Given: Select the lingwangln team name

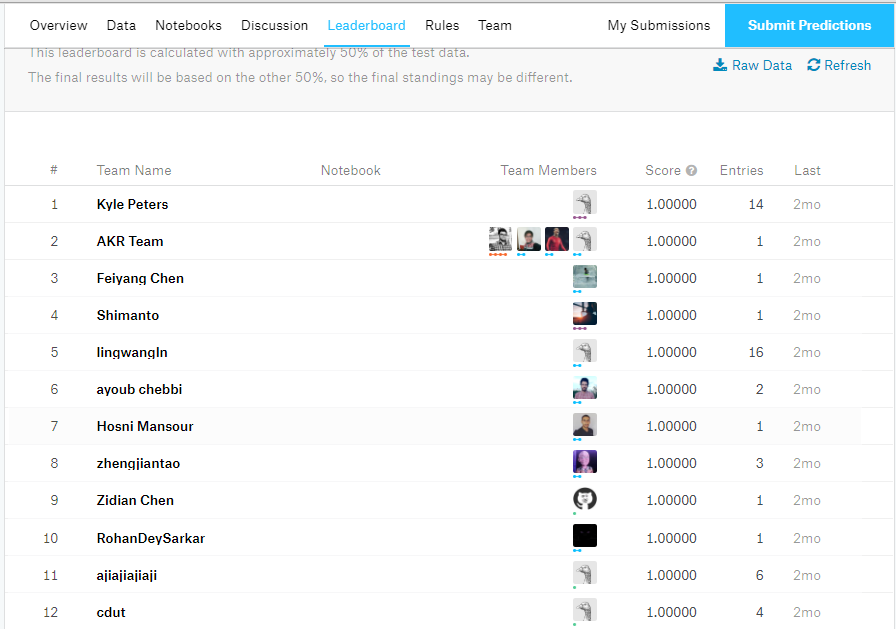Looking at the screenshot, I should click(132, 352).
